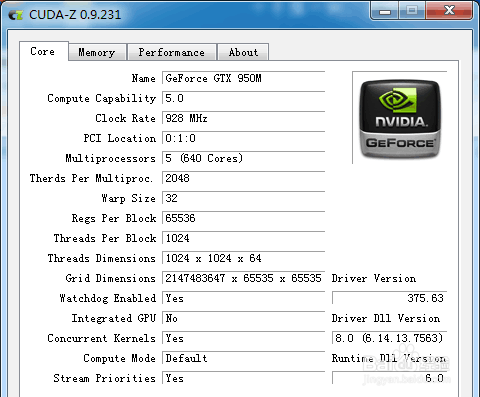Select the Core tab
Screen dimensions: 480x397
click(43, 51)
